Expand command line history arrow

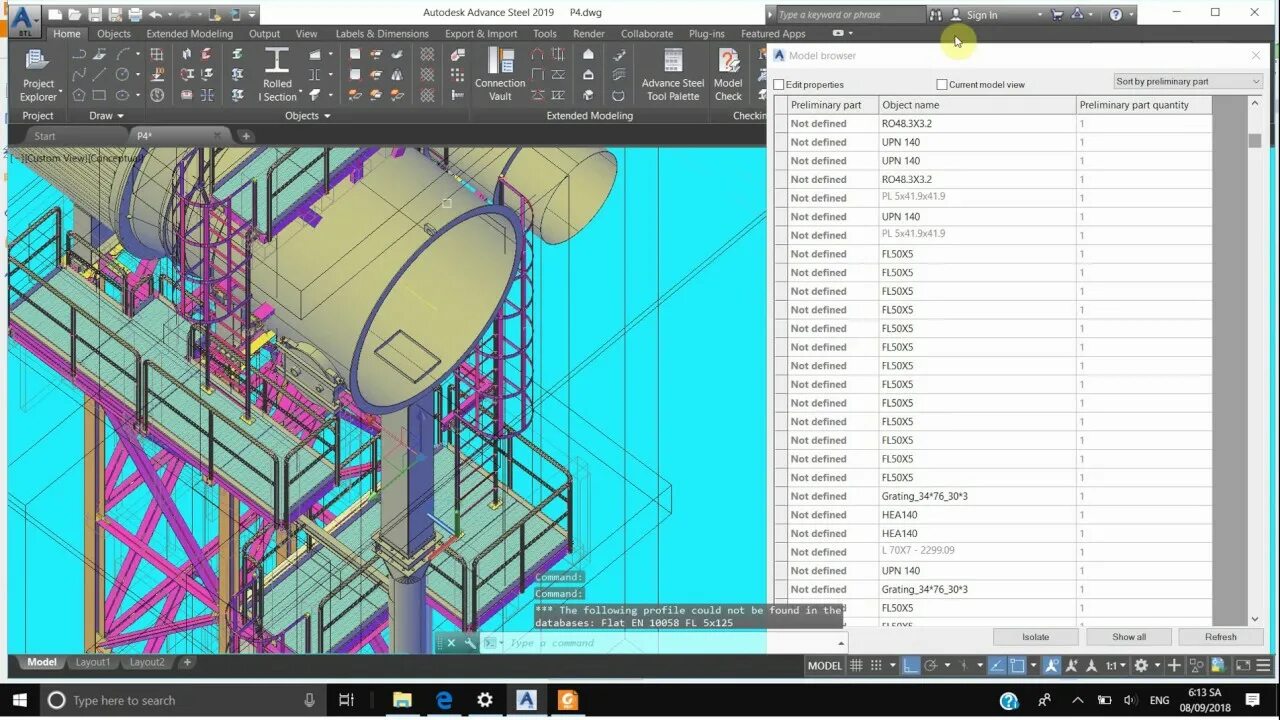pyautogui.click(x=841, y=643)
